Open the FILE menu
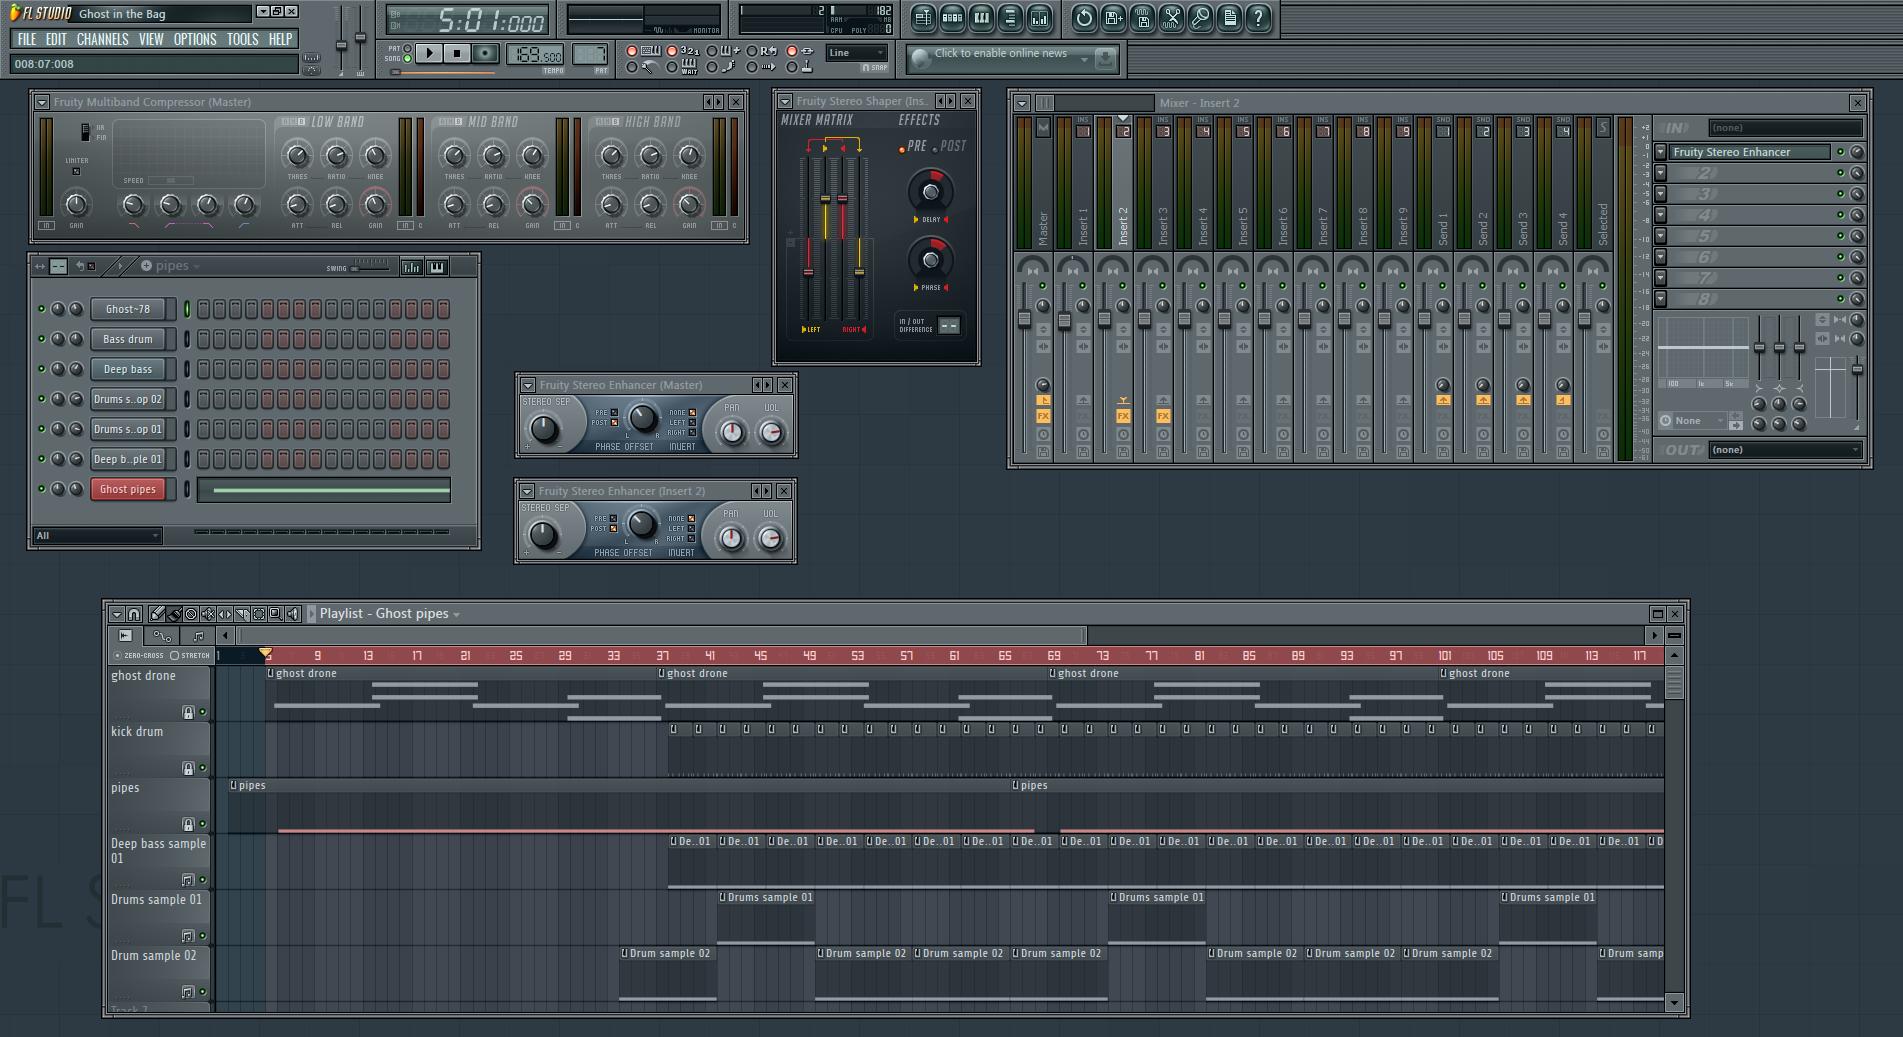The height and width of the screenshot is (1037, 1903). pos(27,39)
